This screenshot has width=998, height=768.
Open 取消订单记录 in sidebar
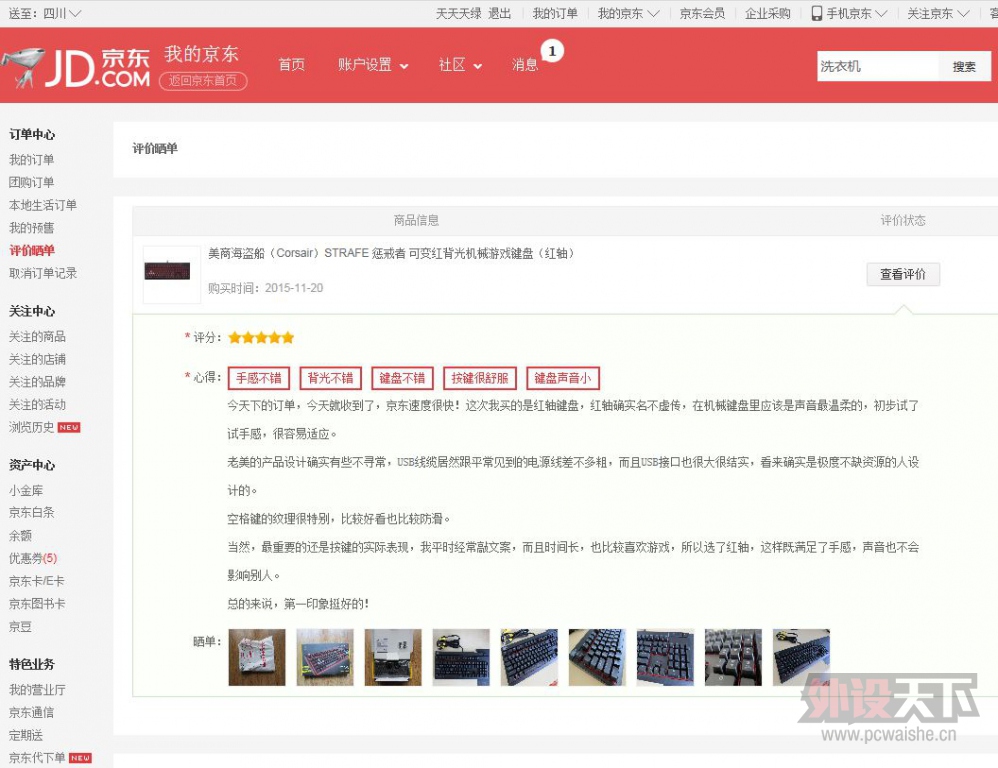click(43, 273)
